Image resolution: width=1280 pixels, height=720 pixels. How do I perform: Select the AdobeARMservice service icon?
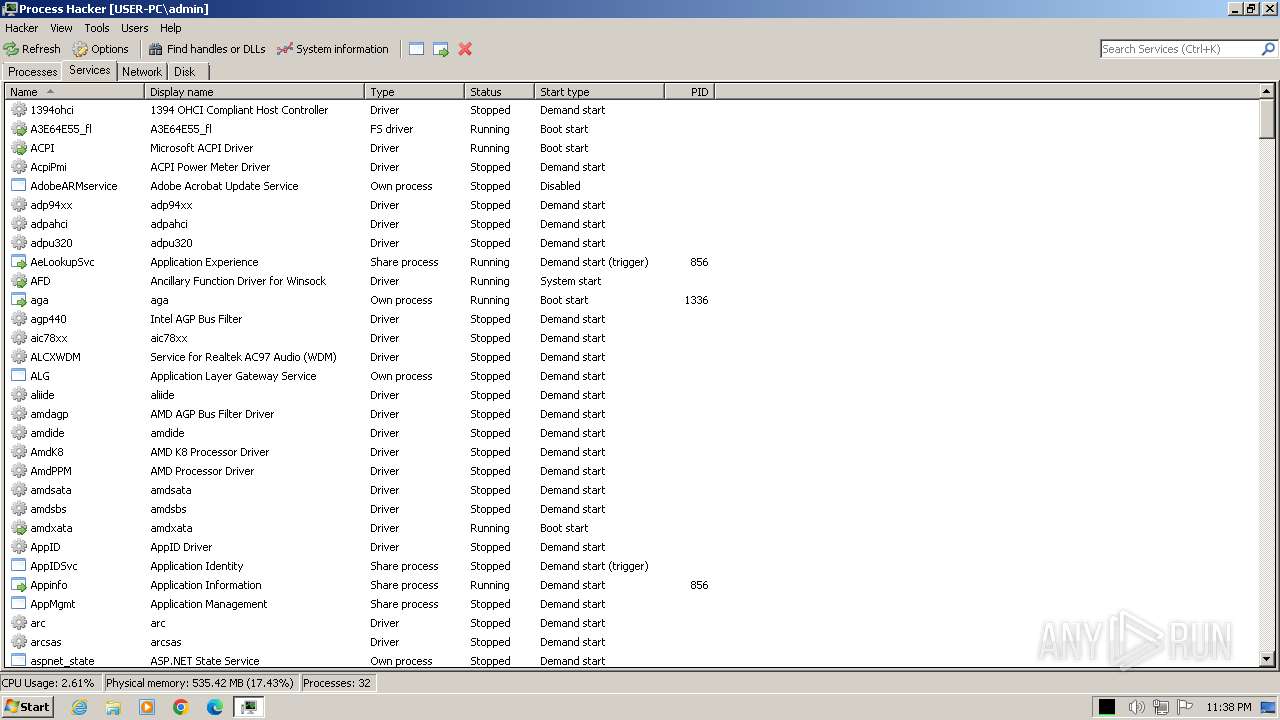click(x=19, y=186)
